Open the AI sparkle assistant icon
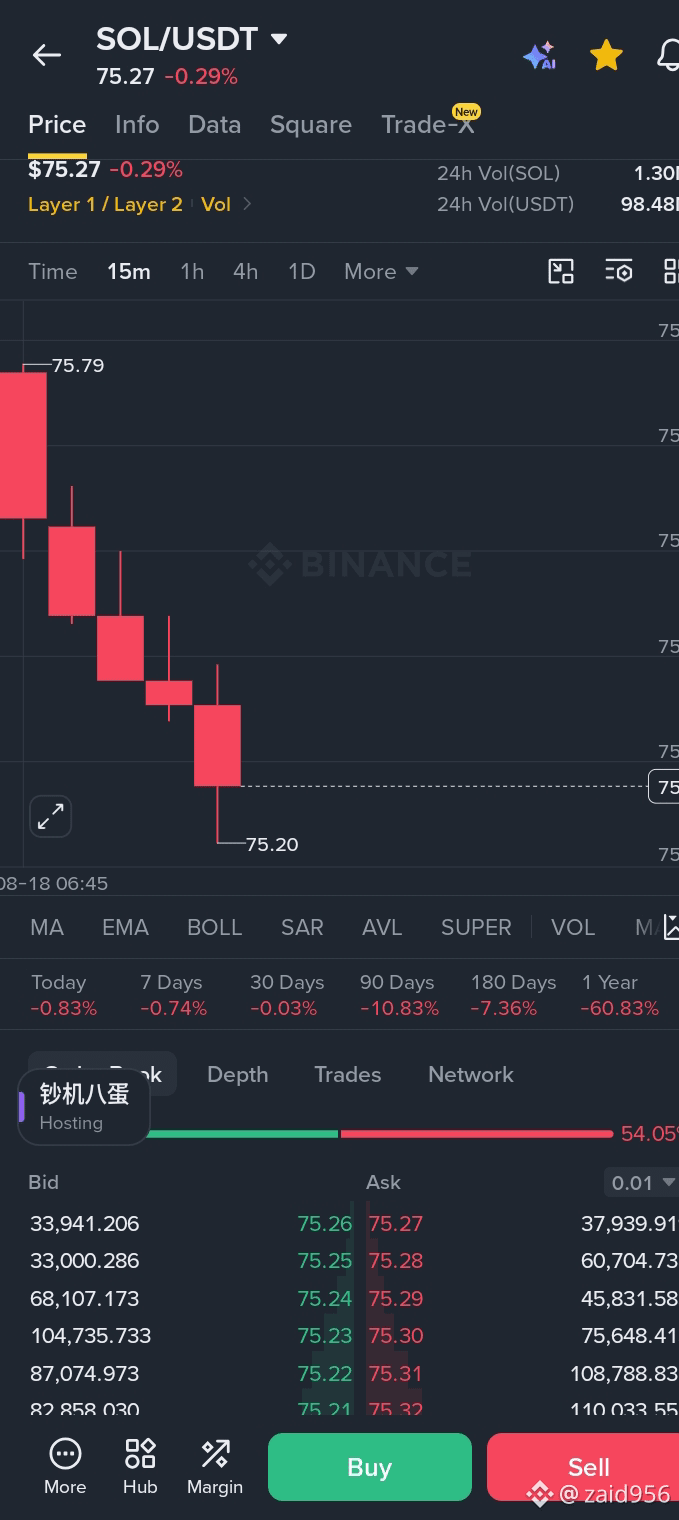 pyautogui.click(x=539, y=56)
